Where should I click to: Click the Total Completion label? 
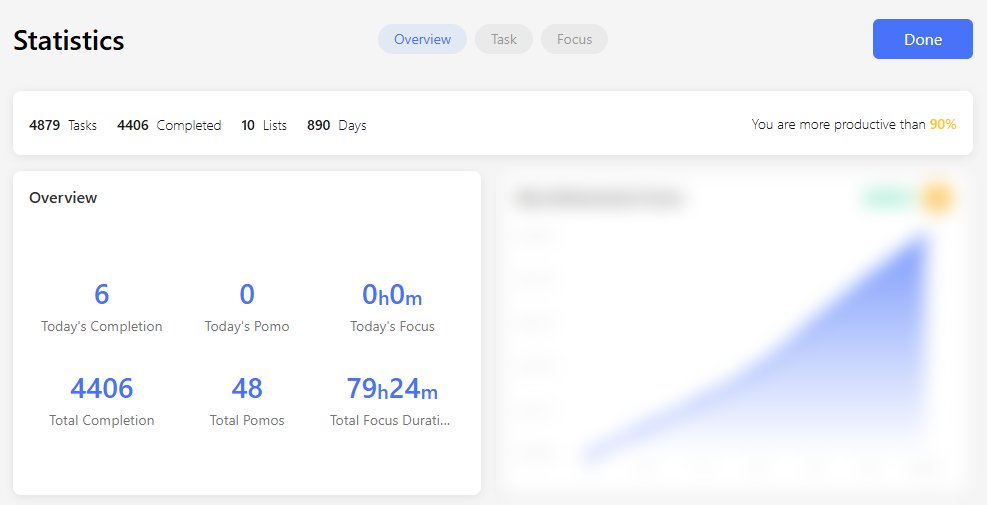point(101,420)
